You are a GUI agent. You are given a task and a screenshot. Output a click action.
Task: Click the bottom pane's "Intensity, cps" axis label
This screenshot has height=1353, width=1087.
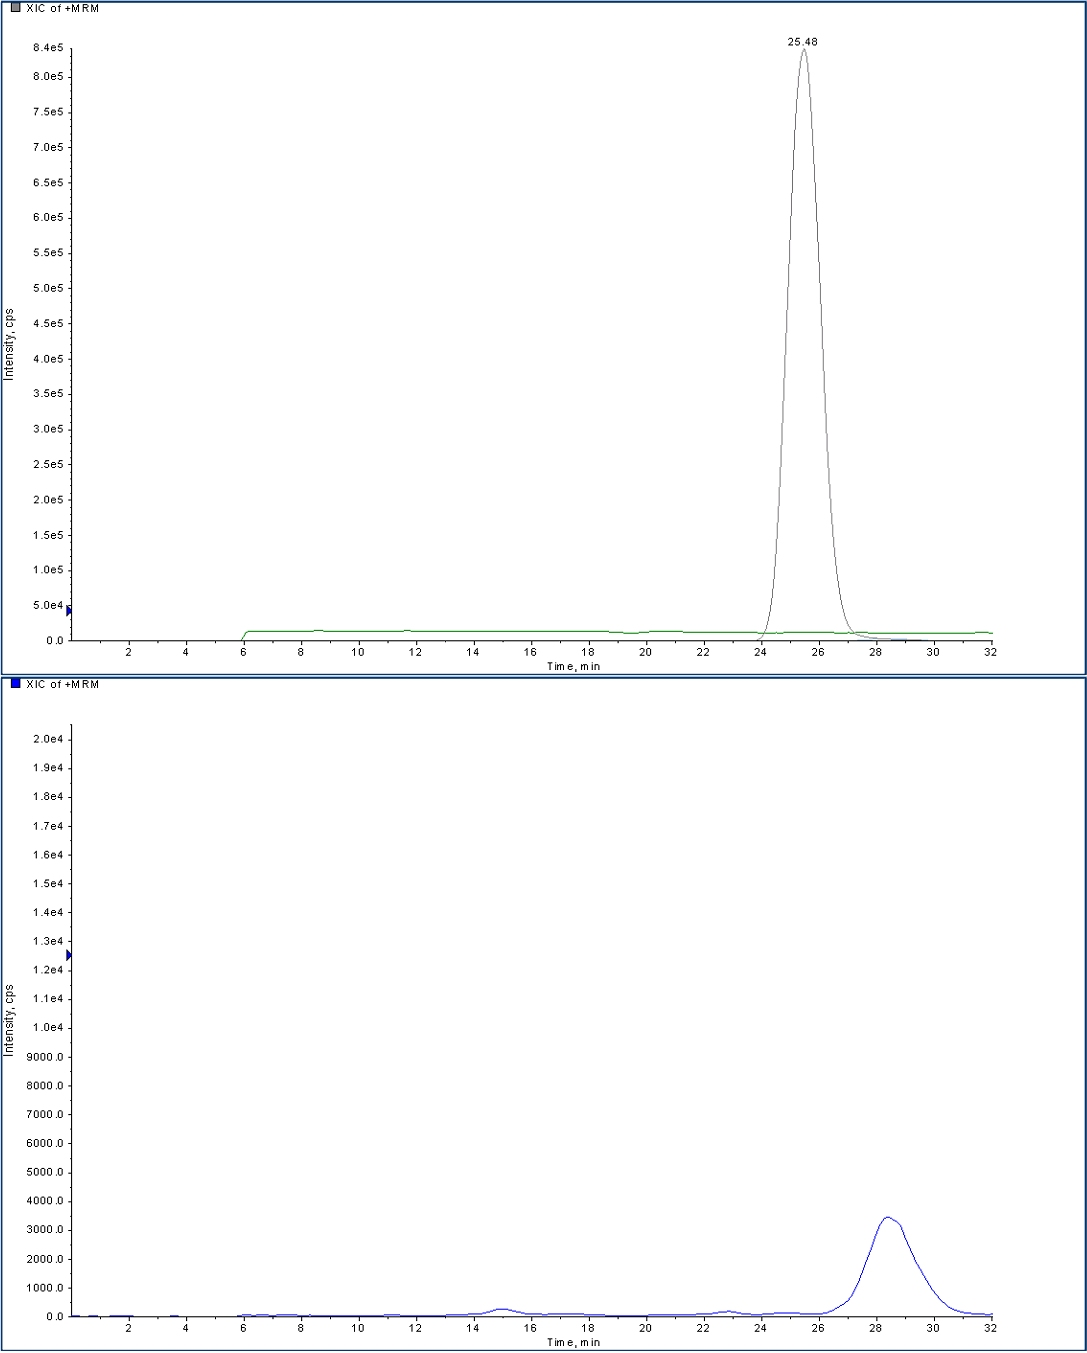point(9,1020)
